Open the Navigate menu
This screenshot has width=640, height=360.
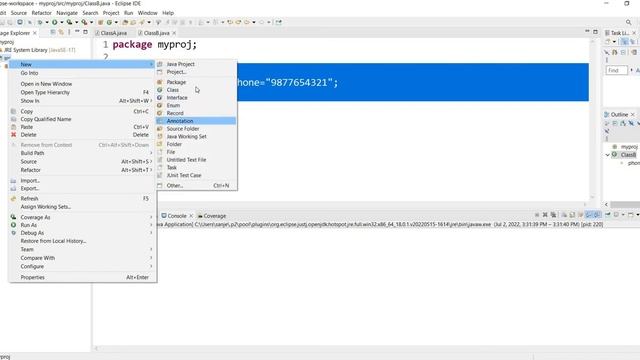[67, 13]
